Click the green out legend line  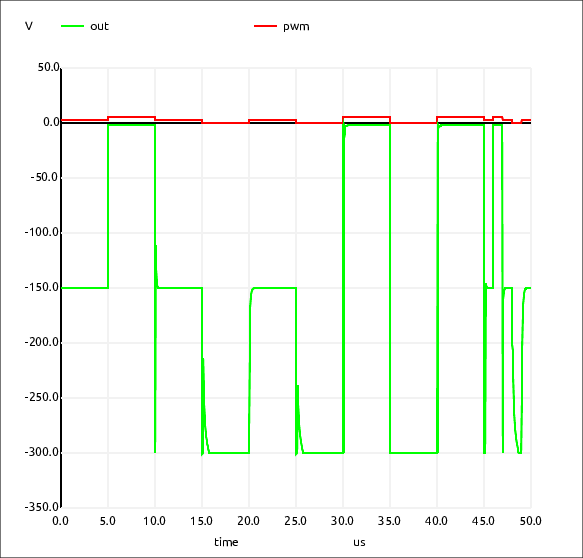pos(73,26)
